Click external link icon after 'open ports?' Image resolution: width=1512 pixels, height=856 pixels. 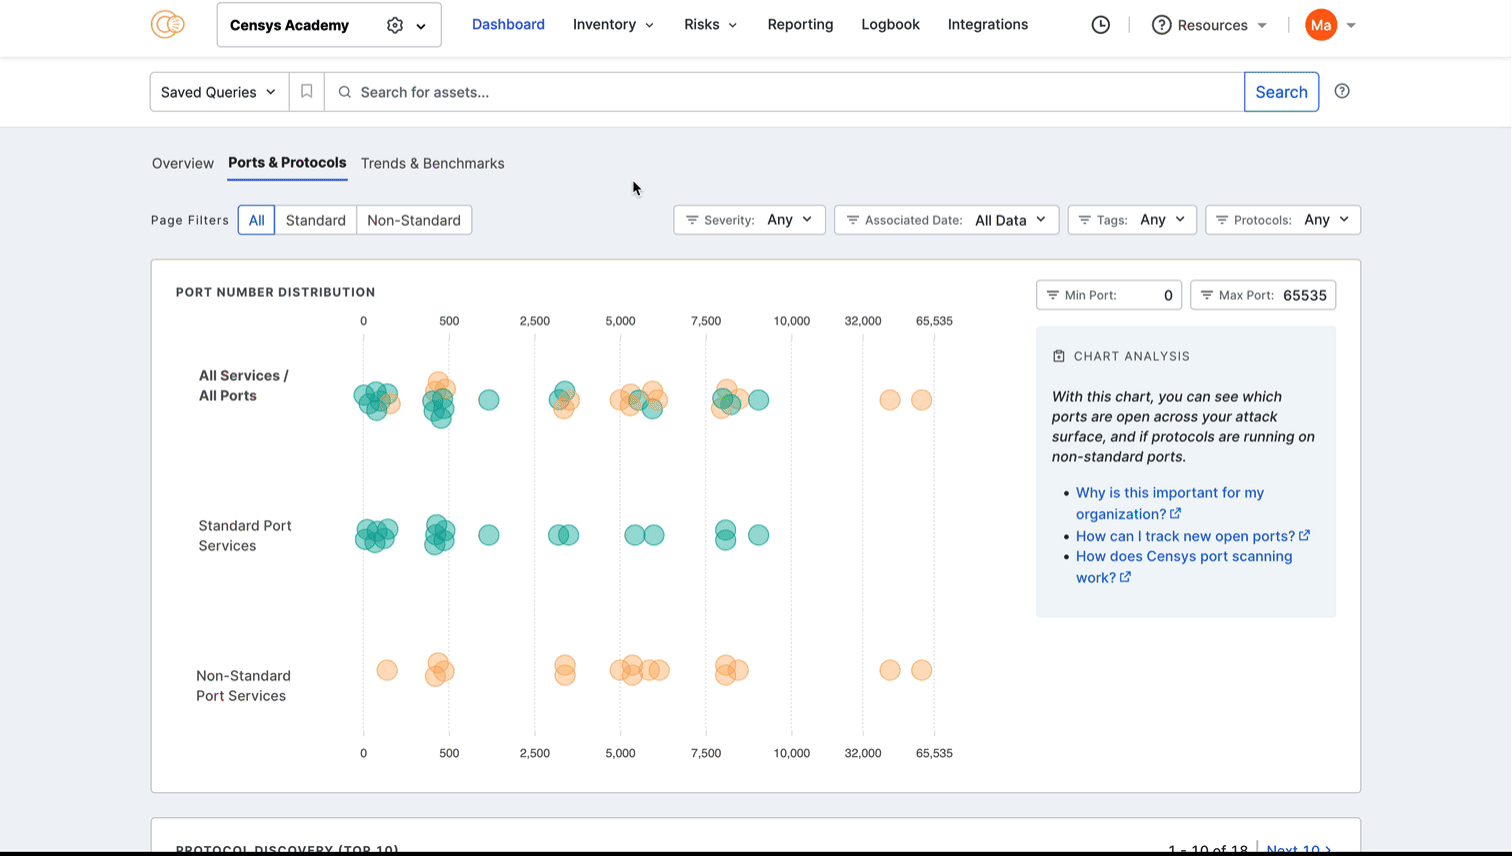pos(1304,536)
